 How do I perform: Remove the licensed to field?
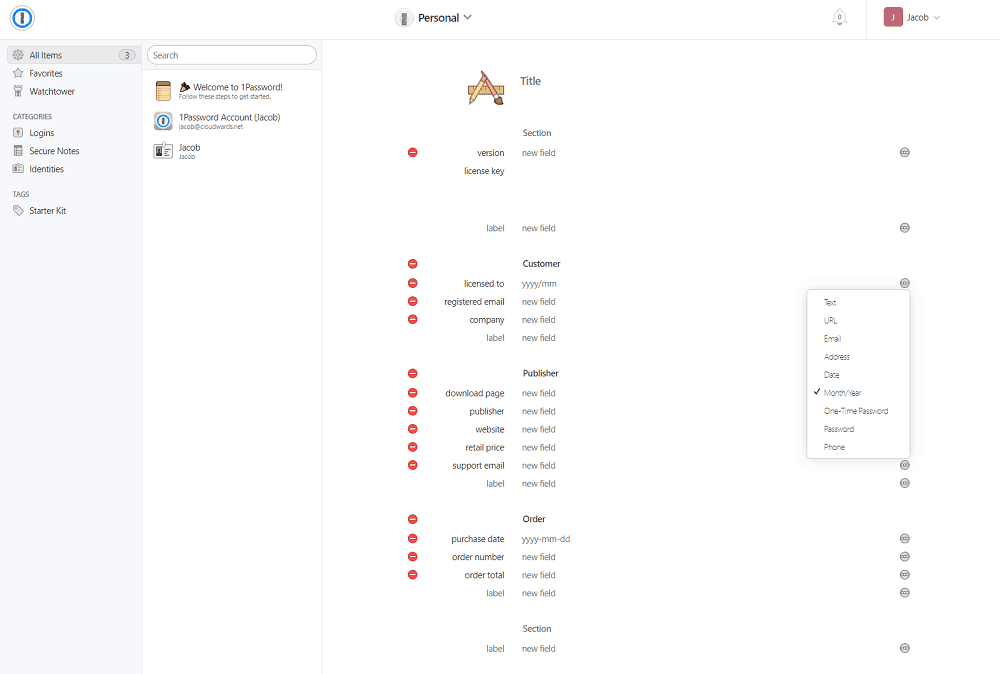[x=413, y=283]
